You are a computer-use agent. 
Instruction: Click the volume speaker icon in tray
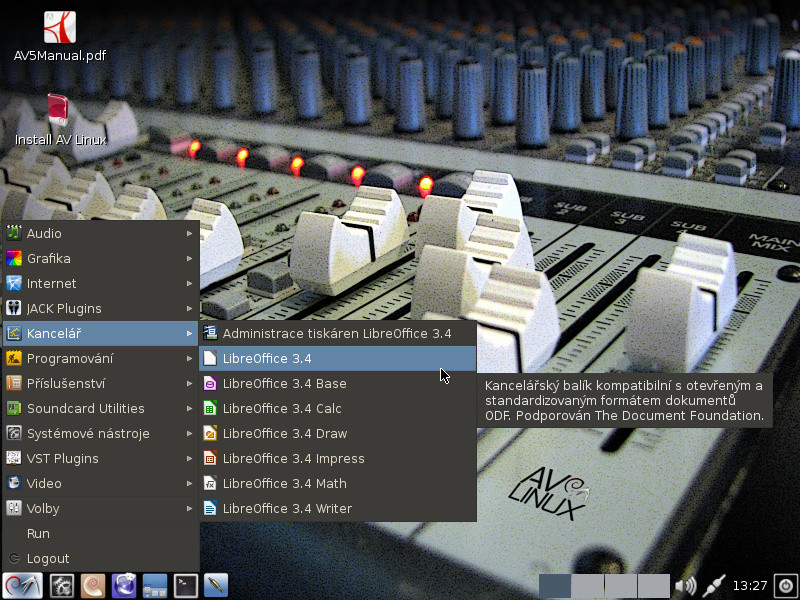click(685, 586)
